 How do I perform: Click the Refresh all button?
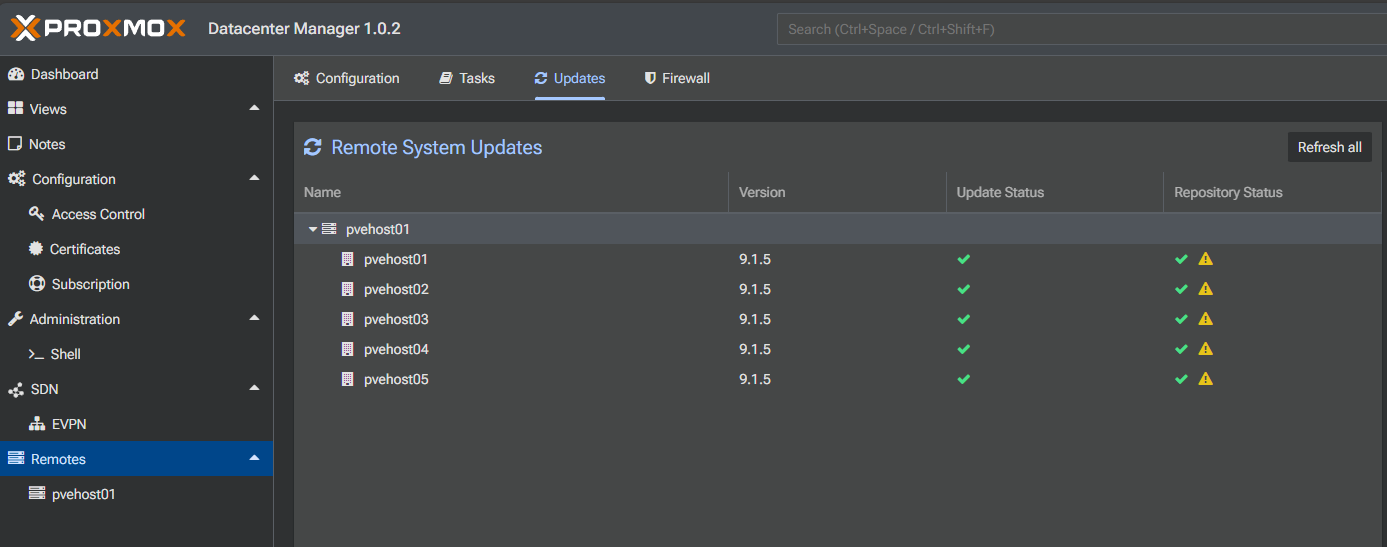pos(1329,147)
